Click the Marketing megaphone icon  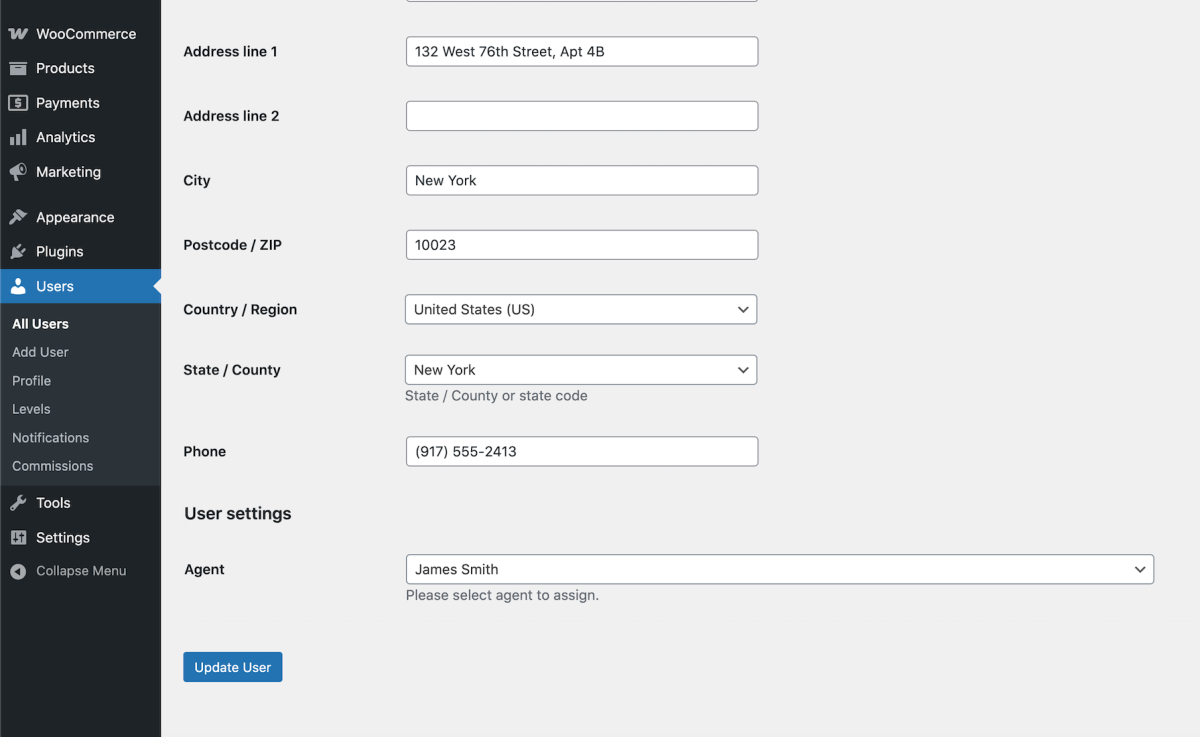click(18, 172)
